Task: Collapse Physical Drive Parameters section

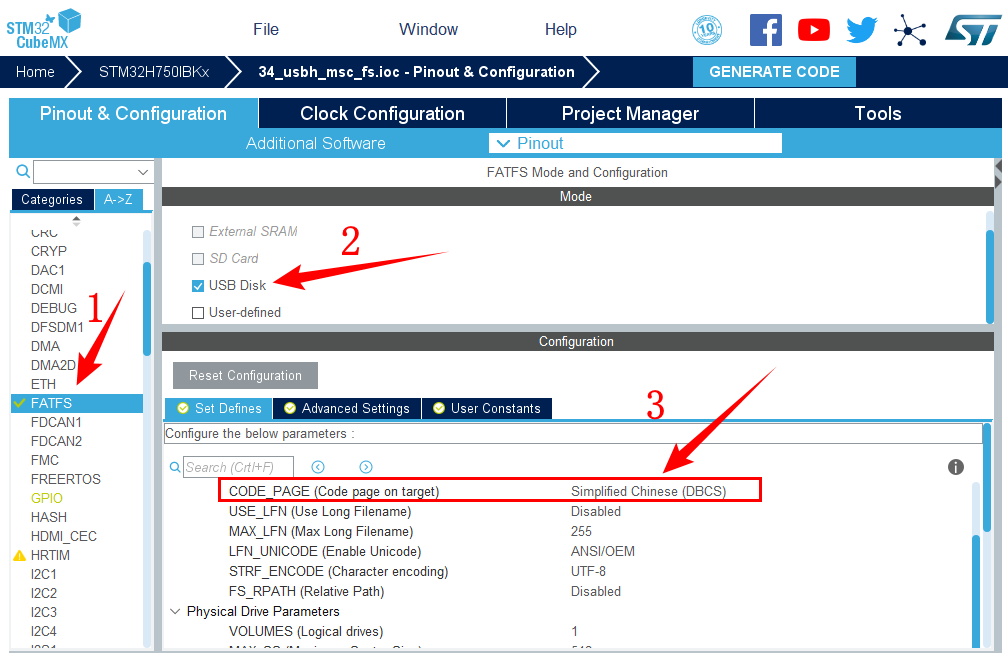Action: (176, 611)
